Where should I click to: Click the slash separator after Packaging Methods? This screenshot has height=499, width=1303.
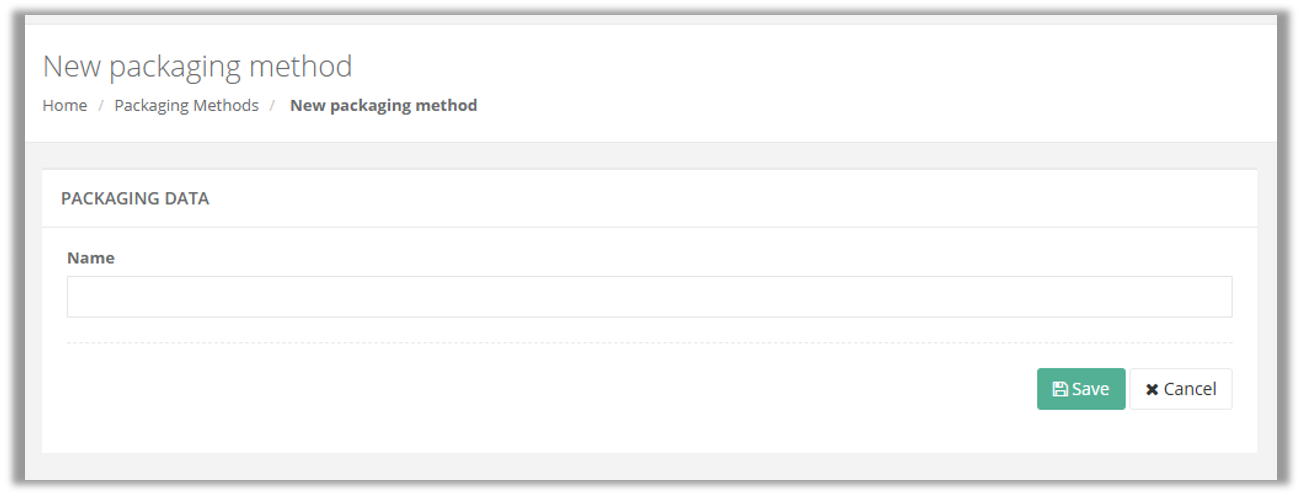(272, 105)
